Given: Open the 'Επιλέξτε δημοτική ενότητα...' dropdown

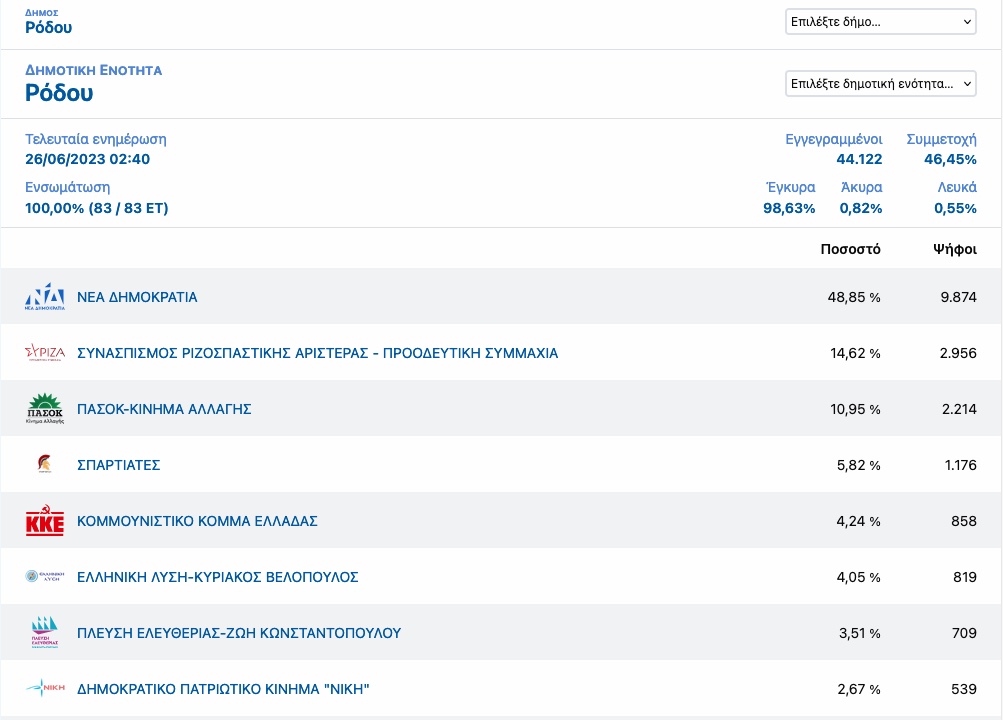Looking at the screenshot, I should (881, 84).
